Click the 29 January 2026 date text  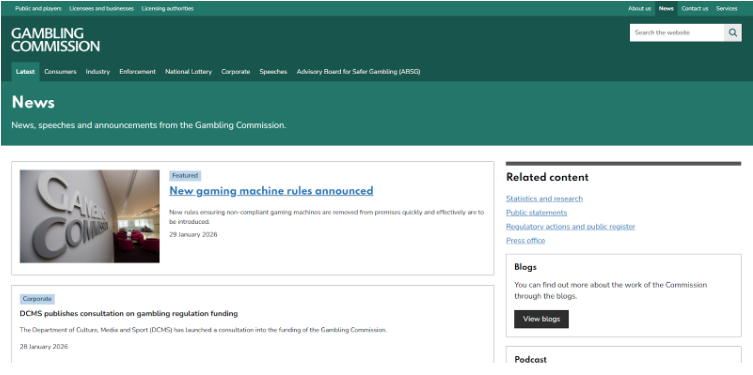(x=193, y=235)
